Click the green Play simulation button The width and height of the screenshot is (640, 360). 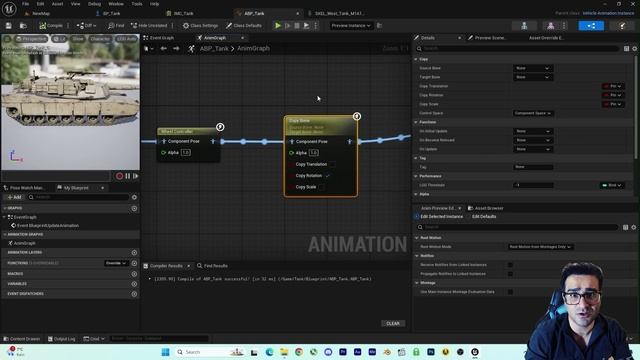tap(278, 25)
